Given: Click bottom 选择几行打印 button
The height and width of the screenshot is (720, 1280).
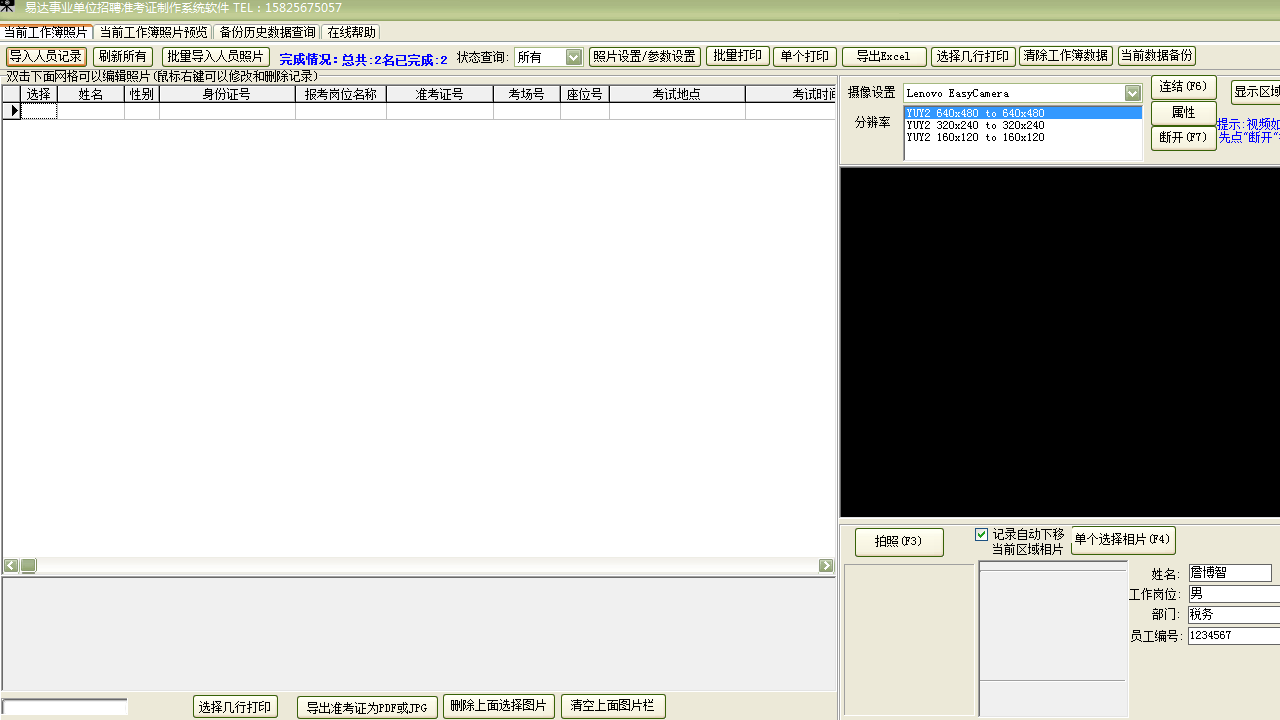Looking at the screenshot, I should click(x=235, y=707).
